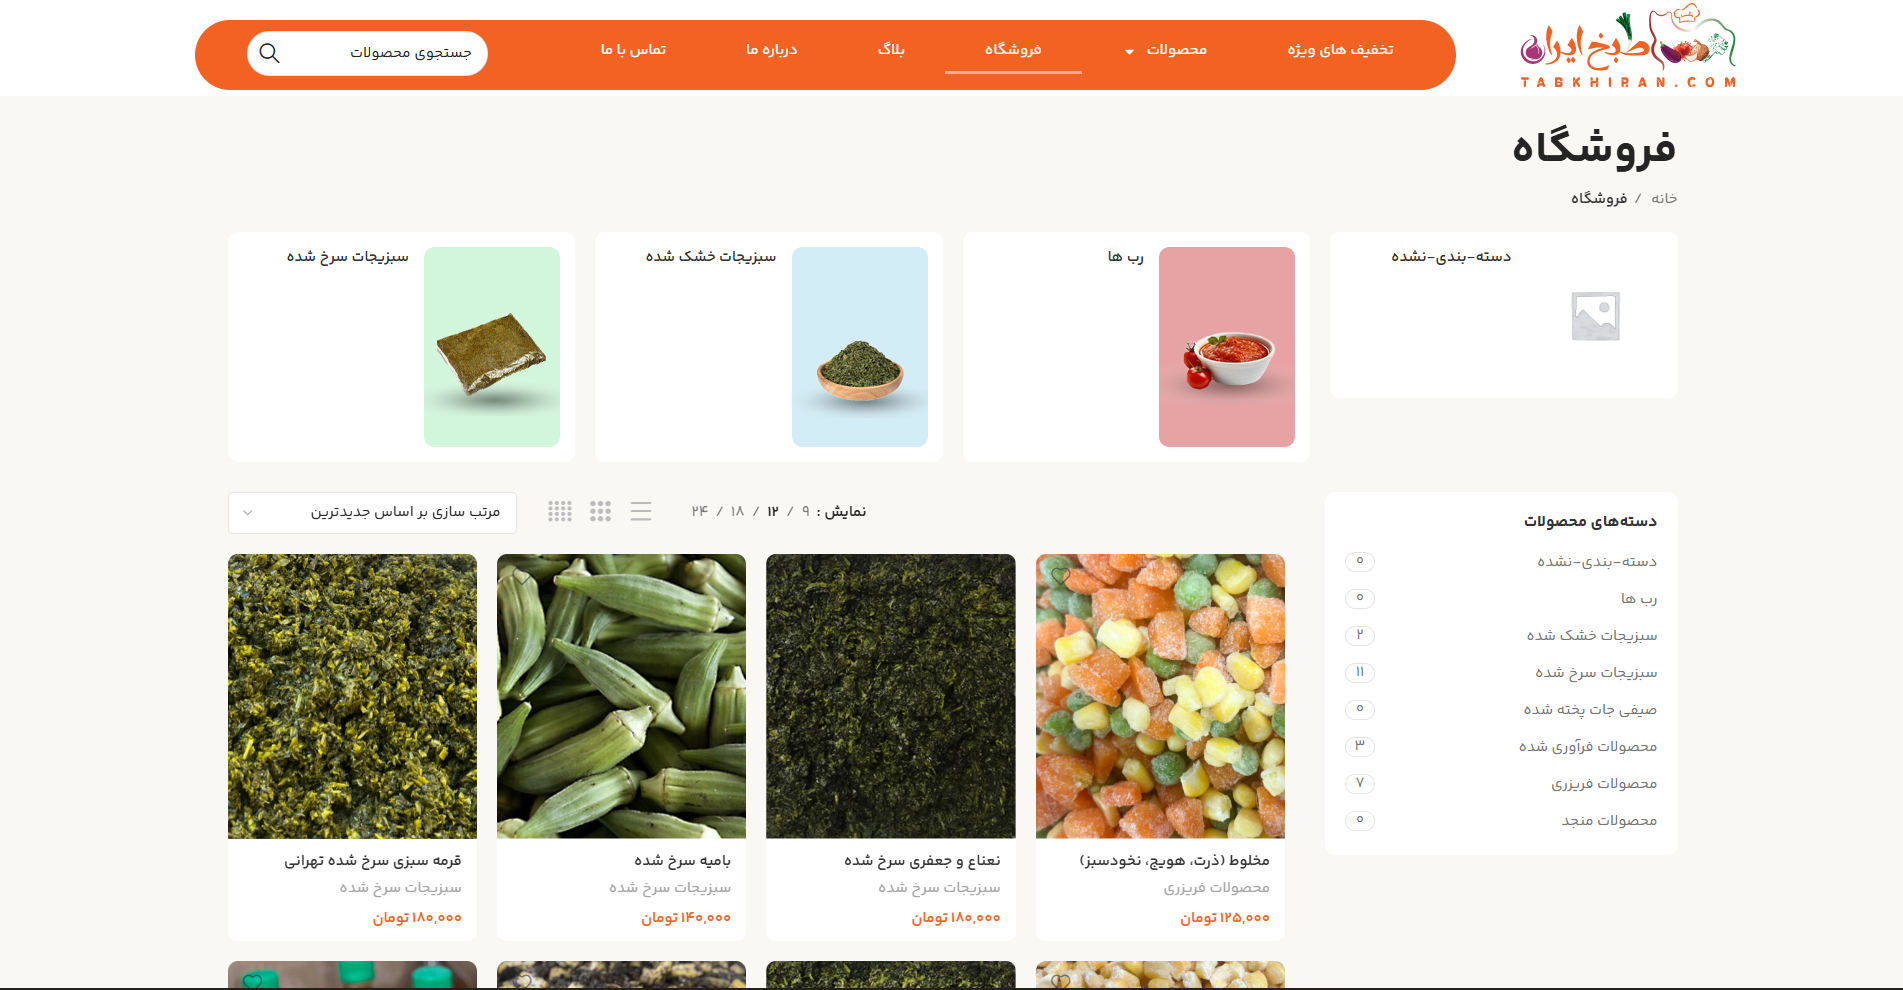Select the four-column grid view icon
Screen dimensions: 1903x990
coord(560,512)
